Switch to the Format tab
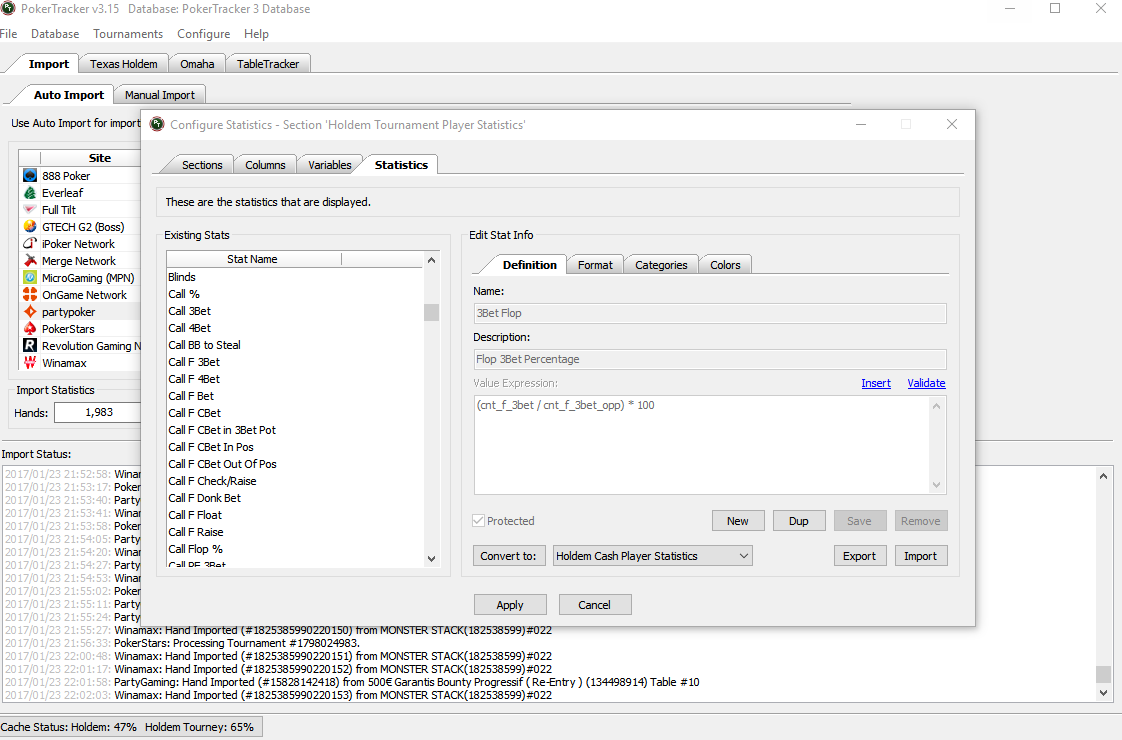Screen dimensions: 1122x740 pos(595,265)
